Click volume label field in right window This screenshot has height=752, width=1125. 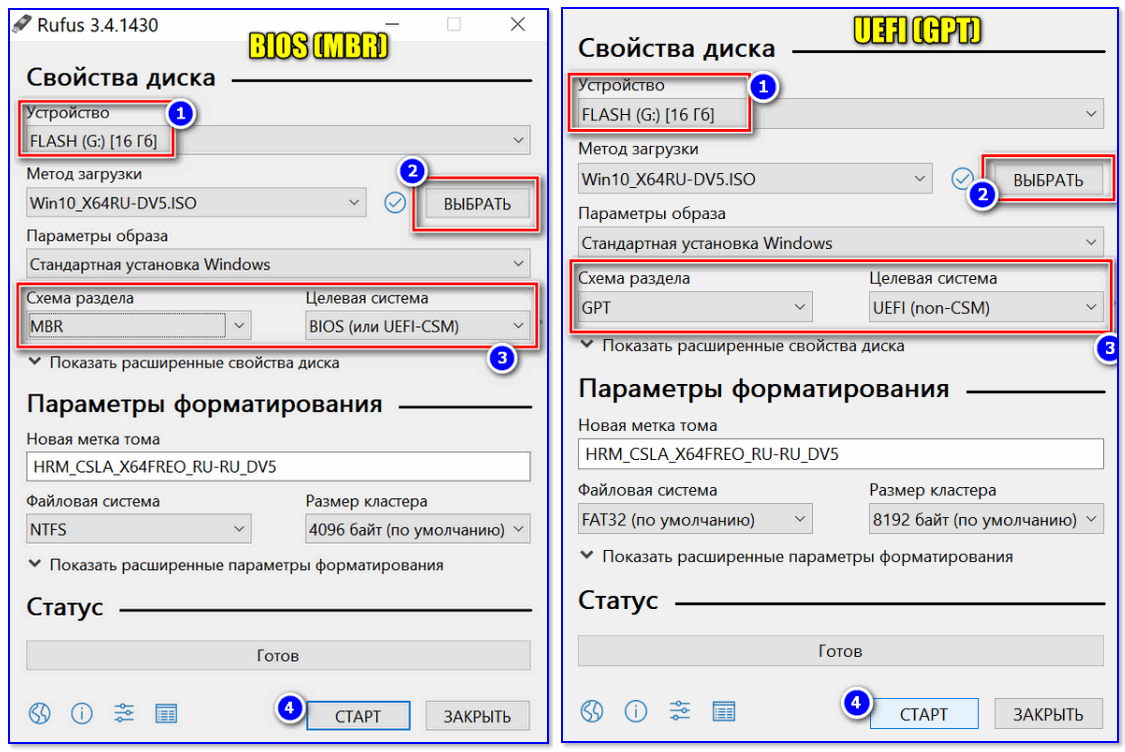coord(841,453)
